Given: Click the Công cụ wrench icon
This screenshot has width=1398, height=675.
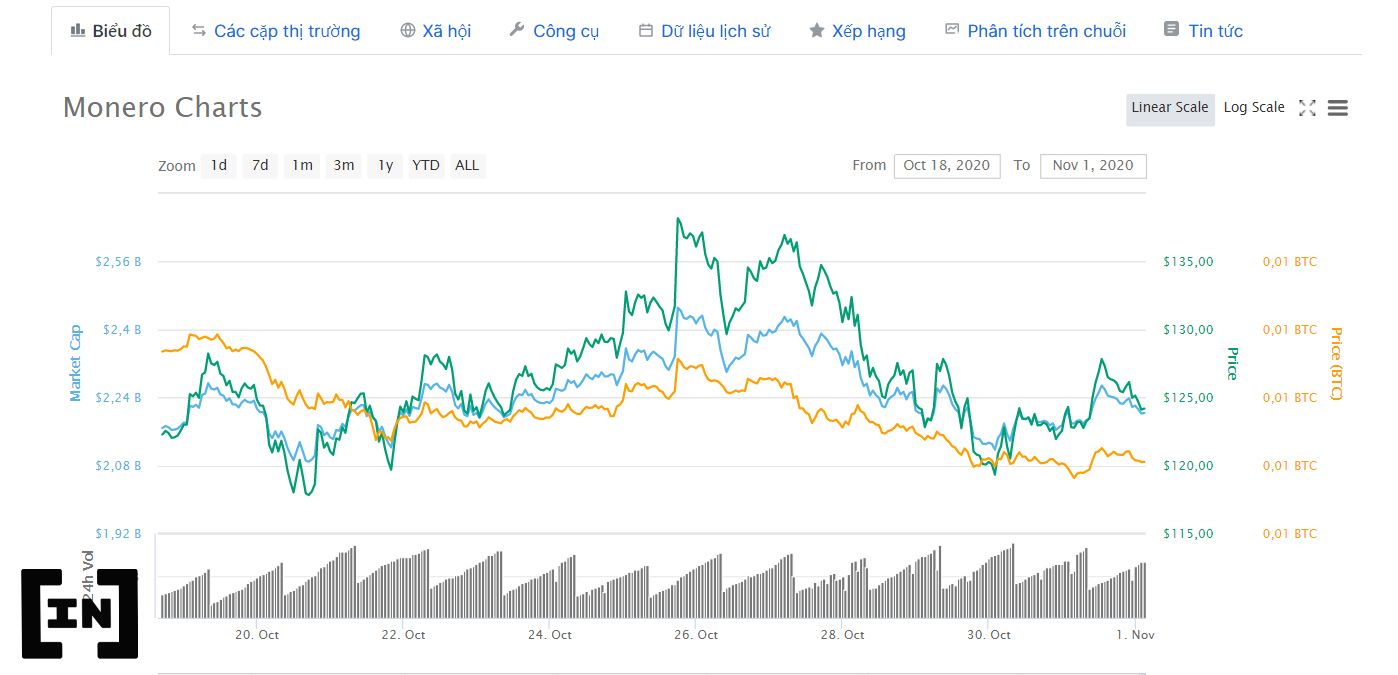Looking at the screenshot, I should point(517,30).
